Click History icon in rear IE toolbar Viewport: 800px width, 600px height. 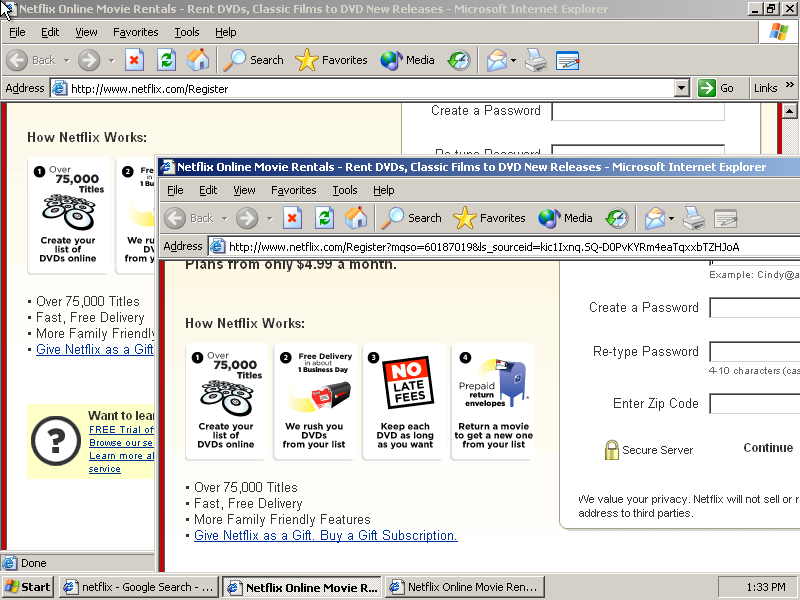(x=459, y=60)
